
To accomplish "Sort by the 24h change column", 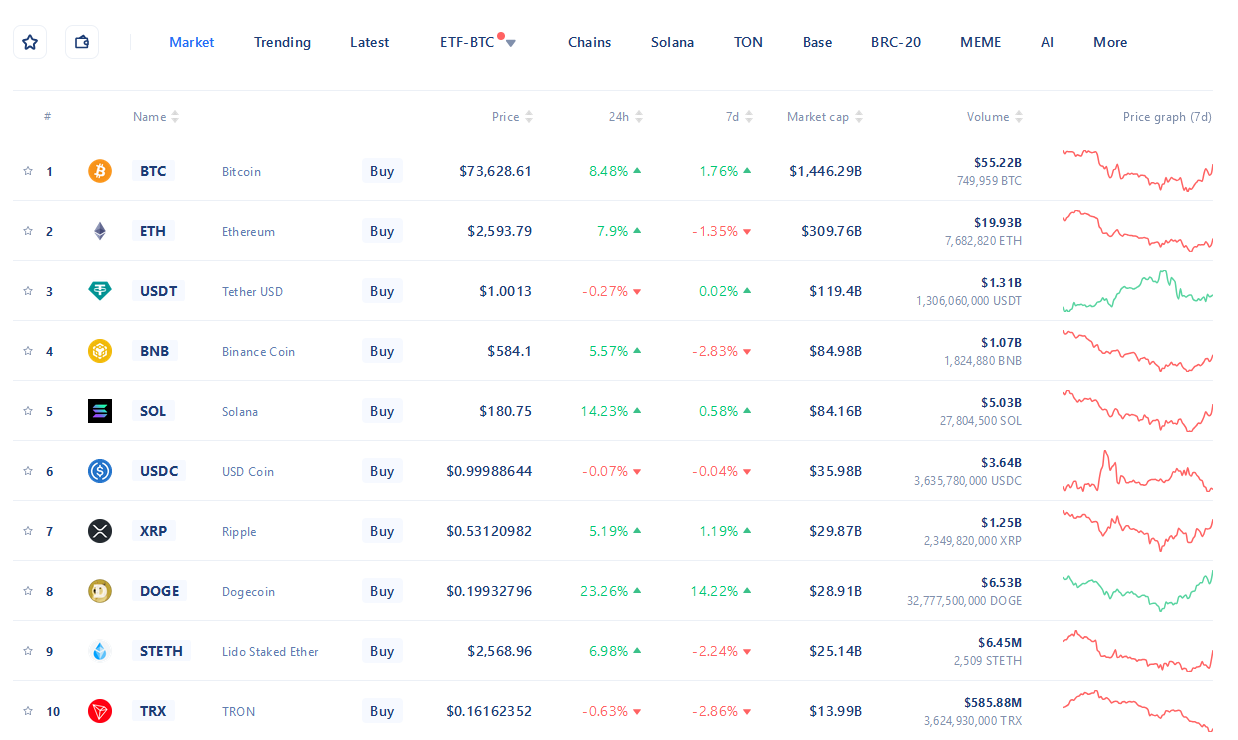I will click(x=626, y=117).
